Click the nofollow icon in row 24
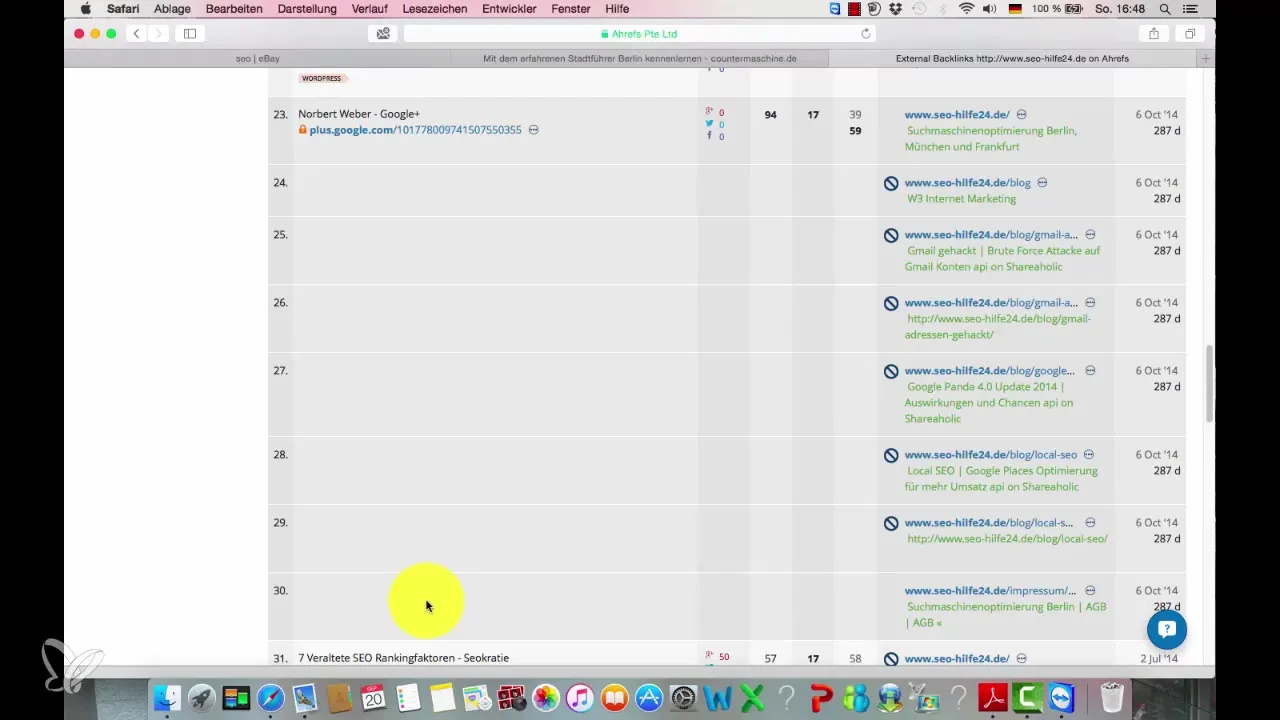The image size is (1280, 720). click(x=891, y=183)
